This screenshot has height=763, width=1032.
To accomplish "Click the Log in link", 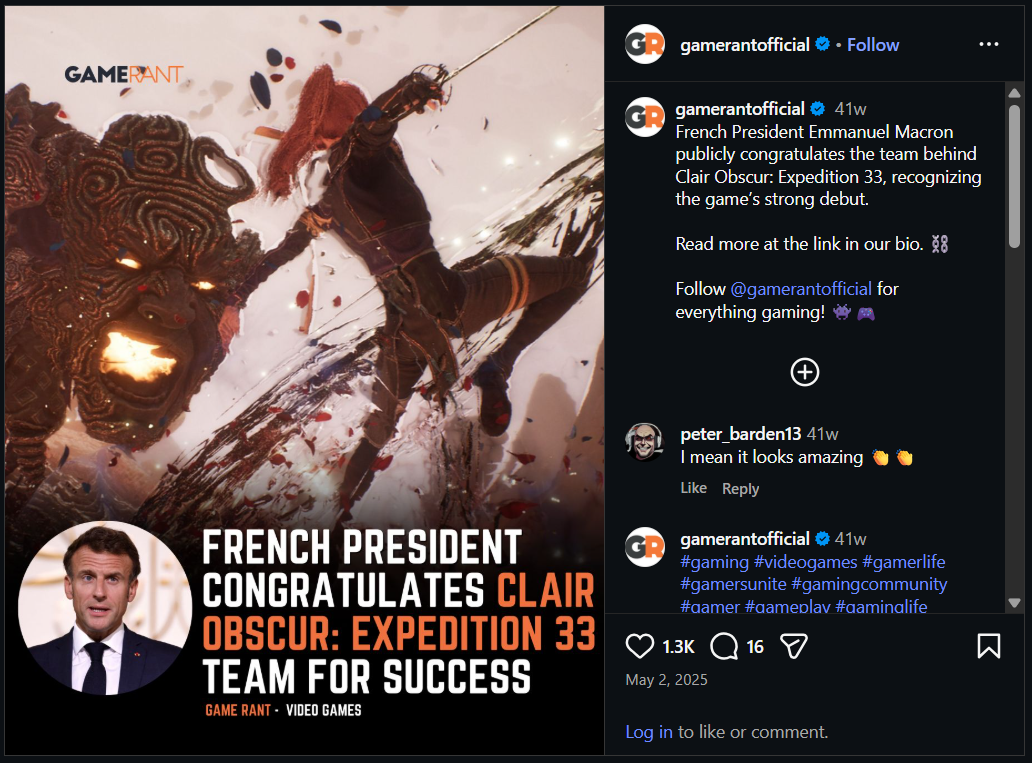I will pyautogui.click(x=648, y=732).
